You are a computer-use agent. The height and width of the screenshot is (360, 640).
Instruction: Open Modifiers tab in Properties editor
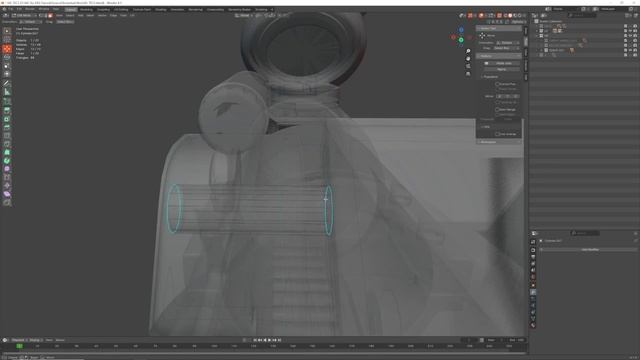coord(533,292)
